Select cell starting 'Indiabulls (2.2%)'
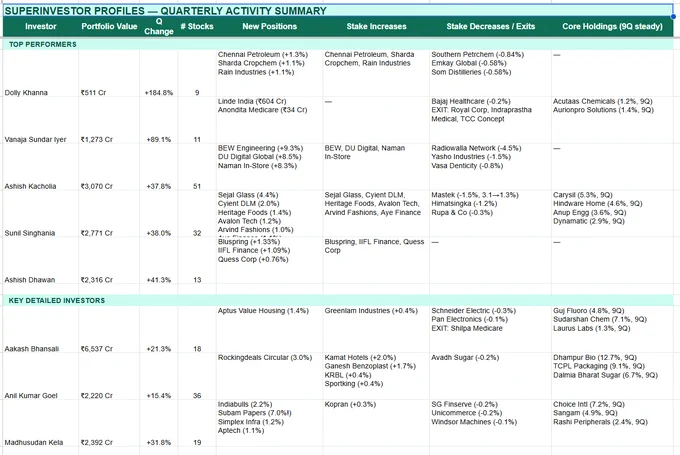Viewport: 680px width, 455px height. pyautogui.click(x=269, y=423)
